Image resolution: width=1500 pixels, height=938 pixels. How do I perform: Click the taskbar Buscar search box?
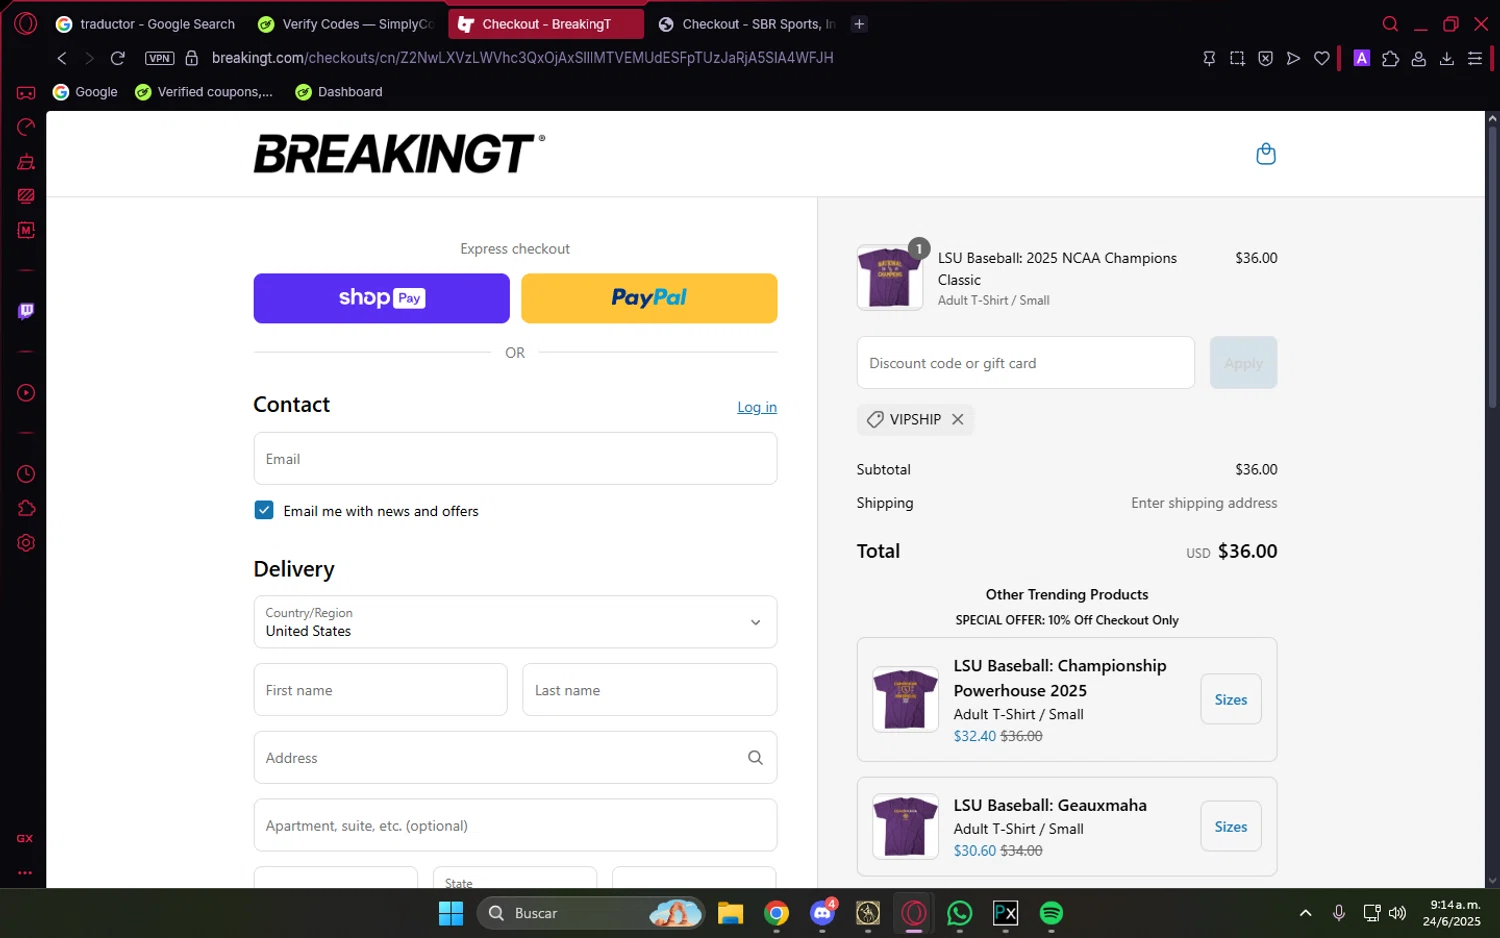coord(591,913)
